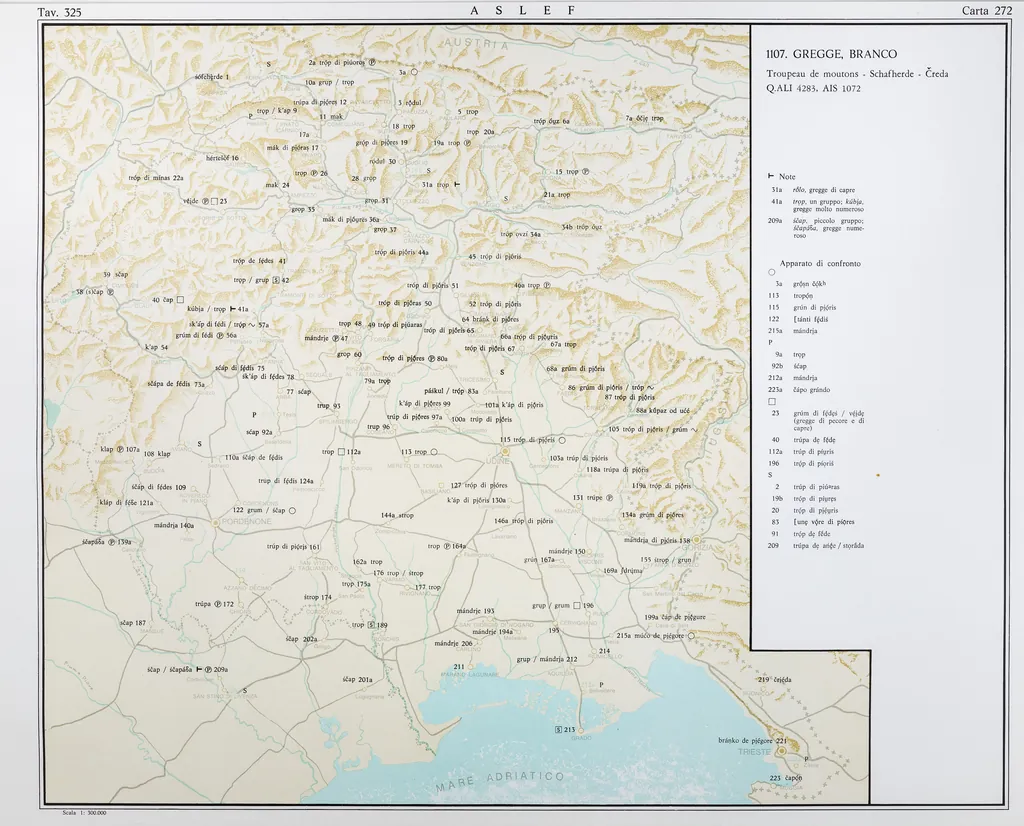
Task: Click the title 1107. GREGGE, BRANCO
Action: [831, 54]
